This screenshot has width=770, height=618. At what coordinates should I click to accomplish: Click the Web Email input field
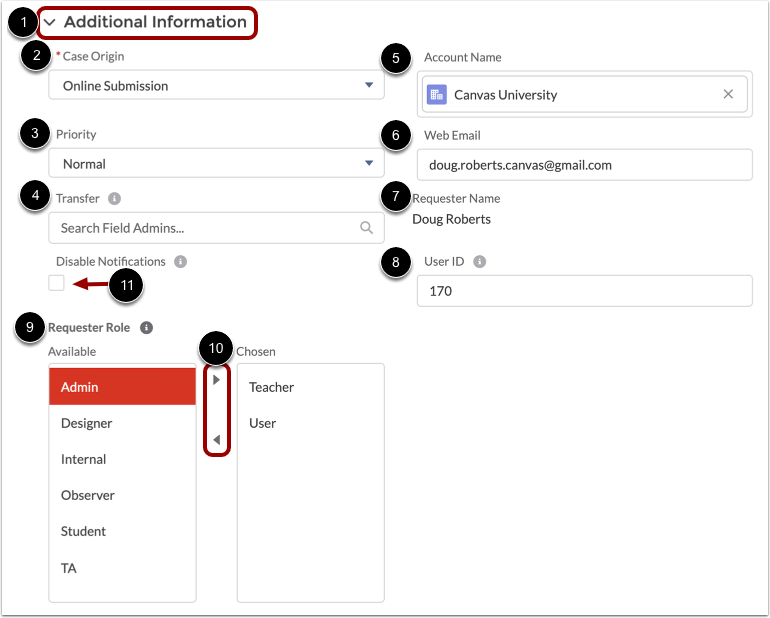(584, 165)
